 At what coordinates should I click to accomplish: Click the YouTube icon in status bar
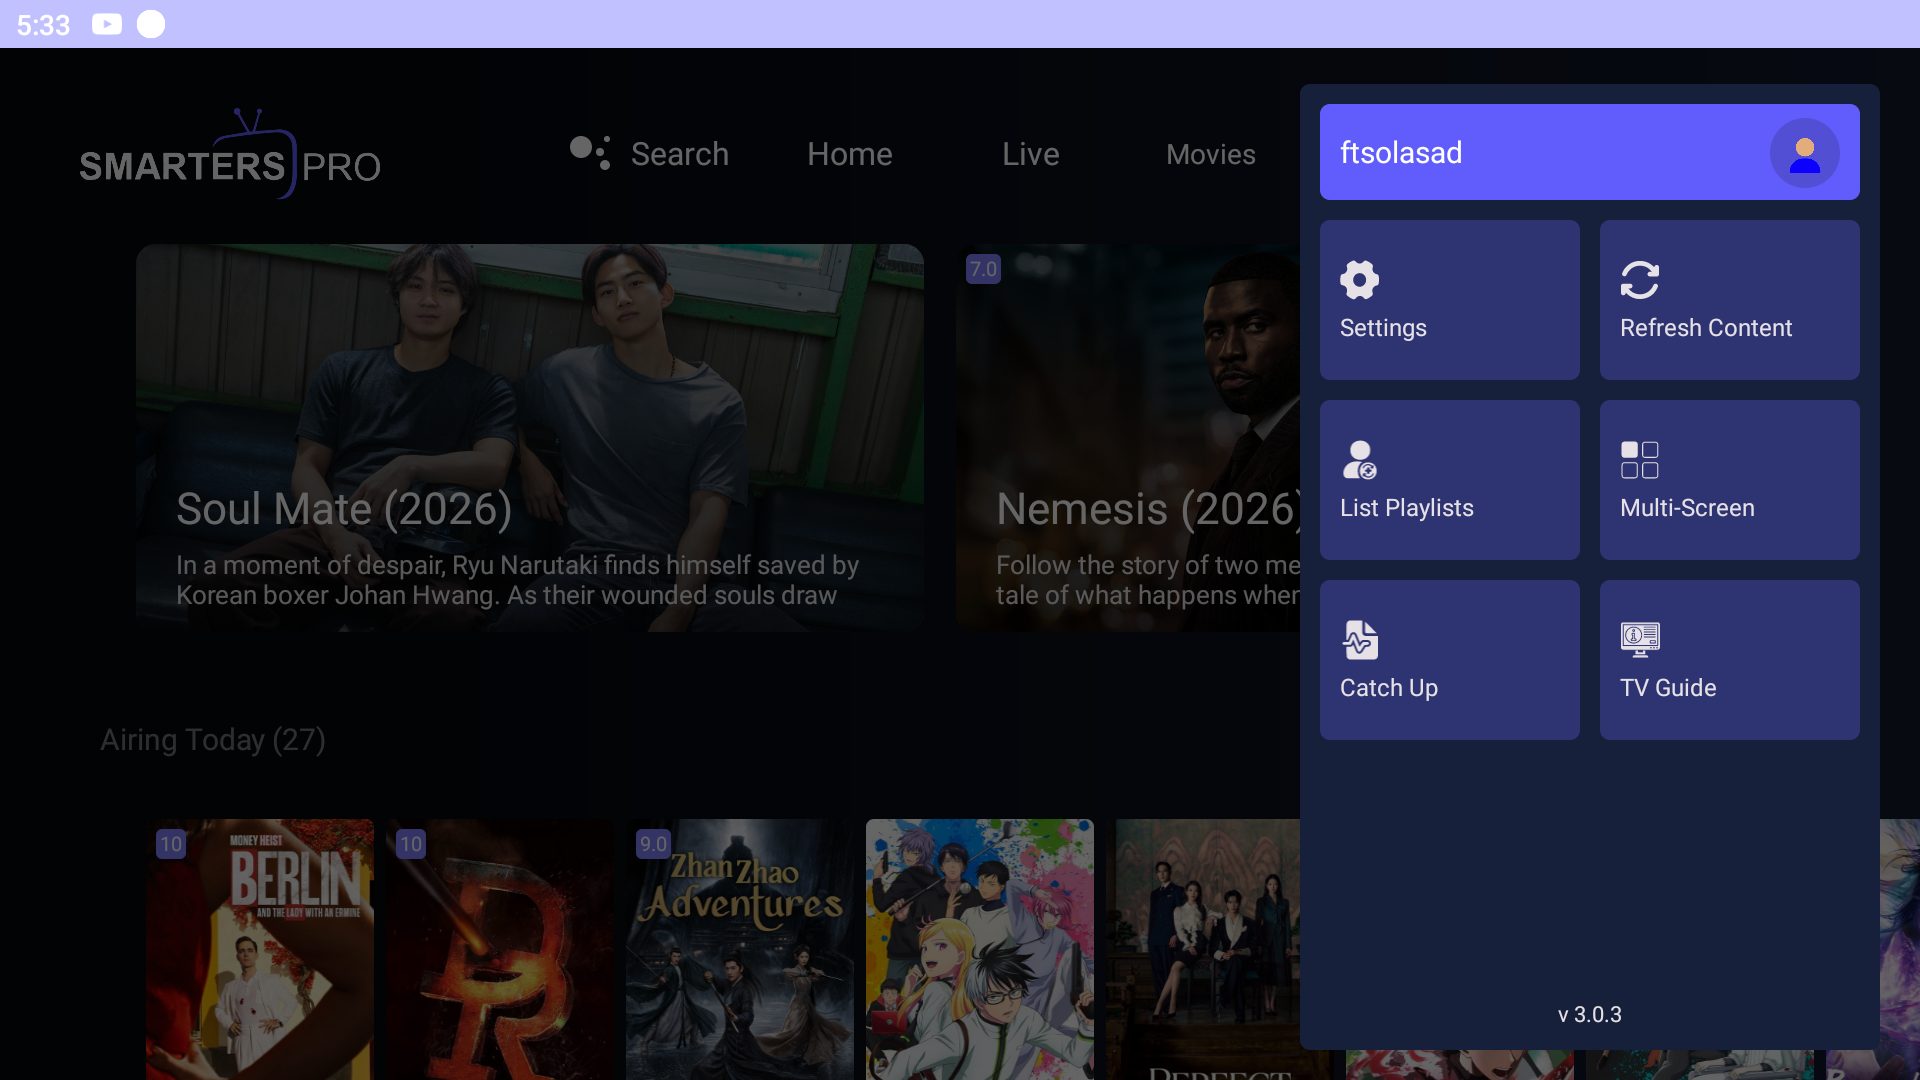[107, 24]
